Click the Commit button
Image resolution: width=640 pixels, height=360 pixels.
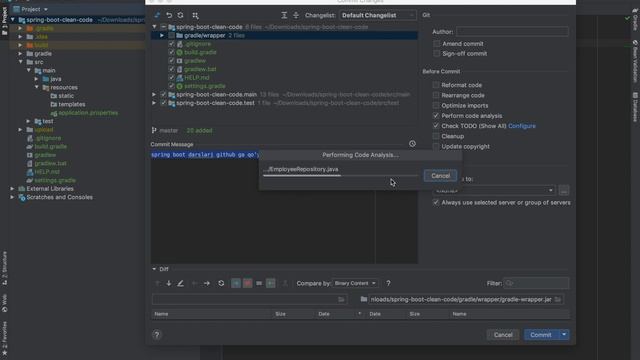point(541,335)
